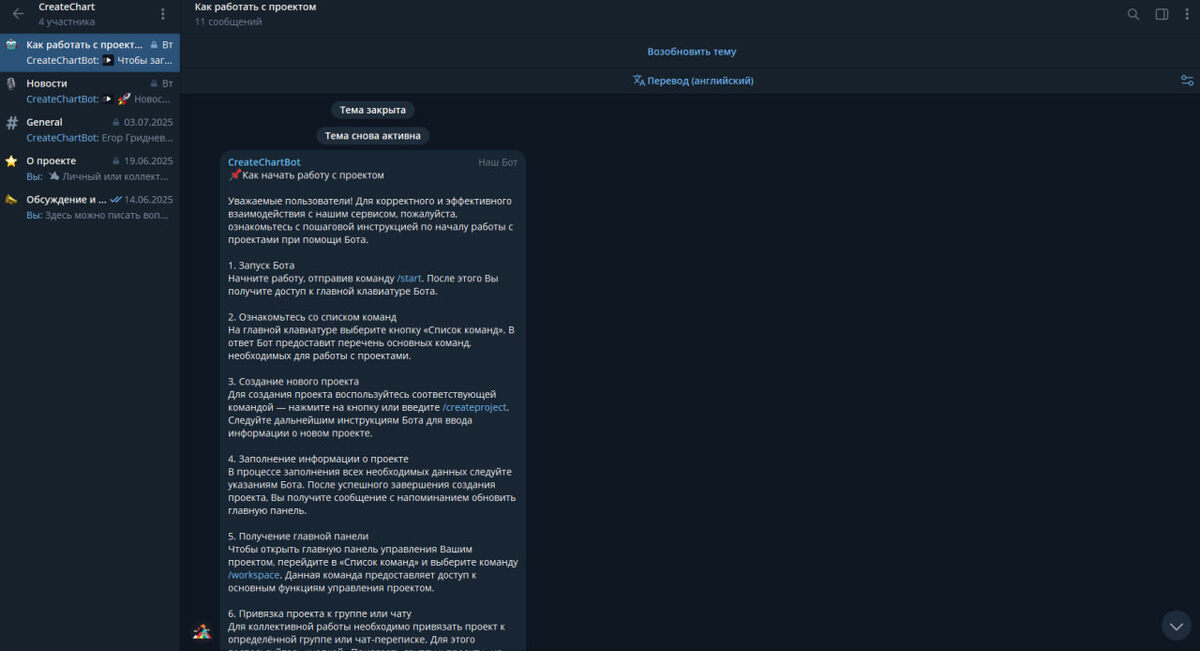Open the three-dot menu in the topic header
Image resolution: width=1200 pixels, height=651 pixels.
click(1188, 14)
